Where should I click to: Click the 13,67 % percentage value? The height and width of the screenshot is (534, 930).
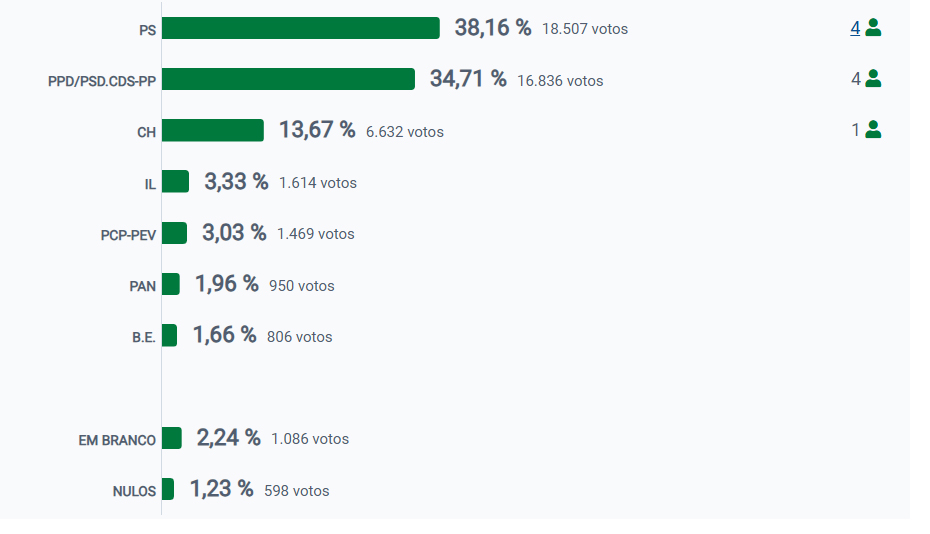pos(317,130)
